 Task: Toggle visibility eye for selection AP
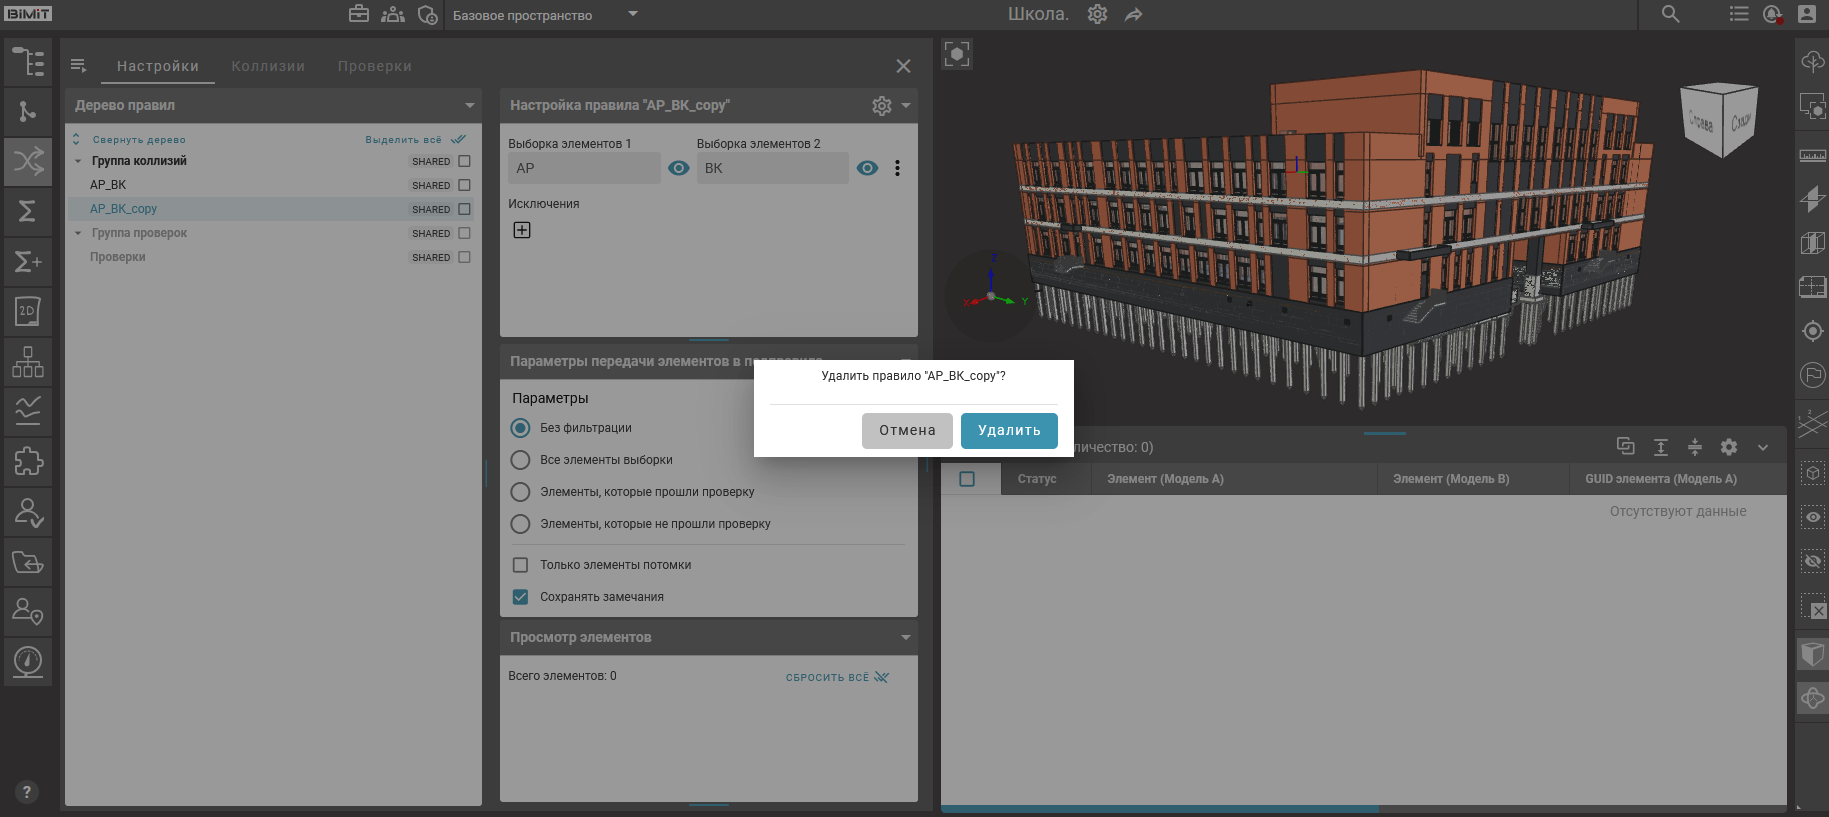click(679, 168)
